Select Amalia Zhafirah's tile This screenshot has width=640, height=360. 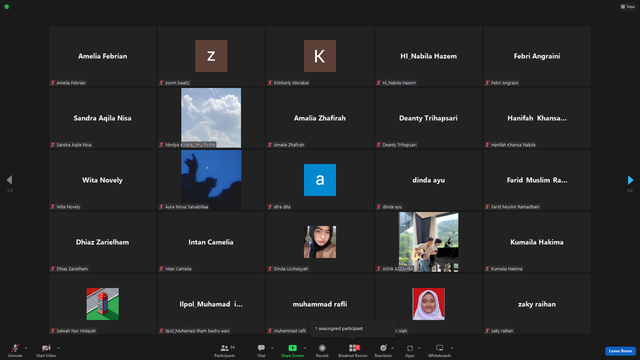pyautogui.click(x=320, y=118)
